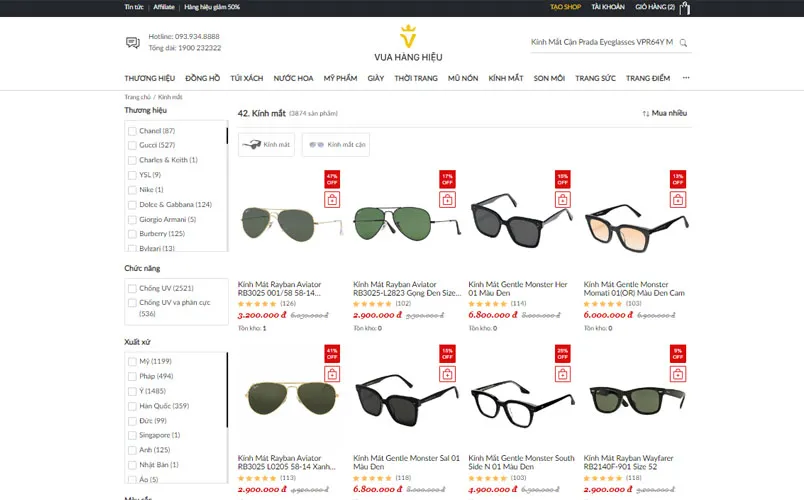Add Rayban Aviator RB3025 001/58 to cart
Screen dimensions: 804x500
click(332, 199)
